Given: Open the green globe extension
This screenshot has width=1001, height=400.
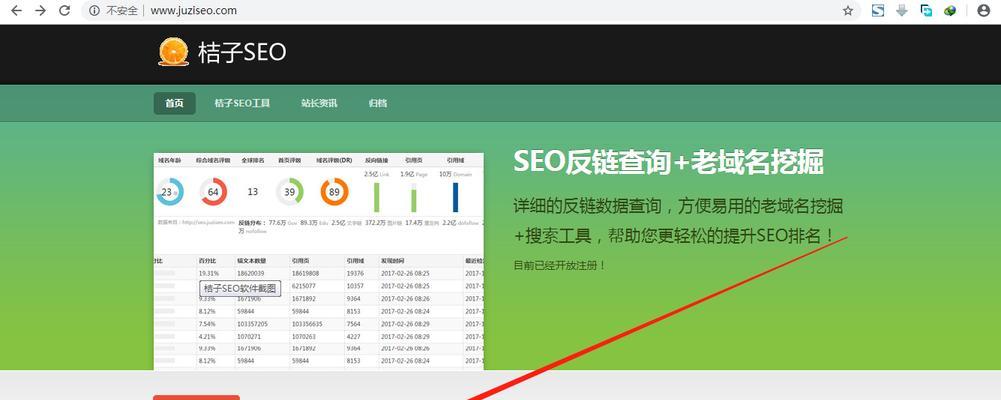Looking at the screenshot, I should (950, 10).
